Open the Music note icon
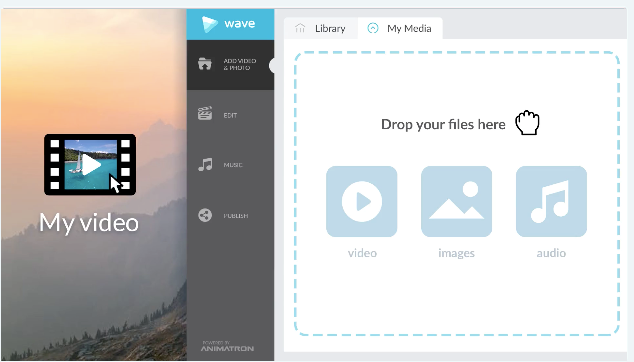This screenshot has width=634, height=362. (205, 164)
